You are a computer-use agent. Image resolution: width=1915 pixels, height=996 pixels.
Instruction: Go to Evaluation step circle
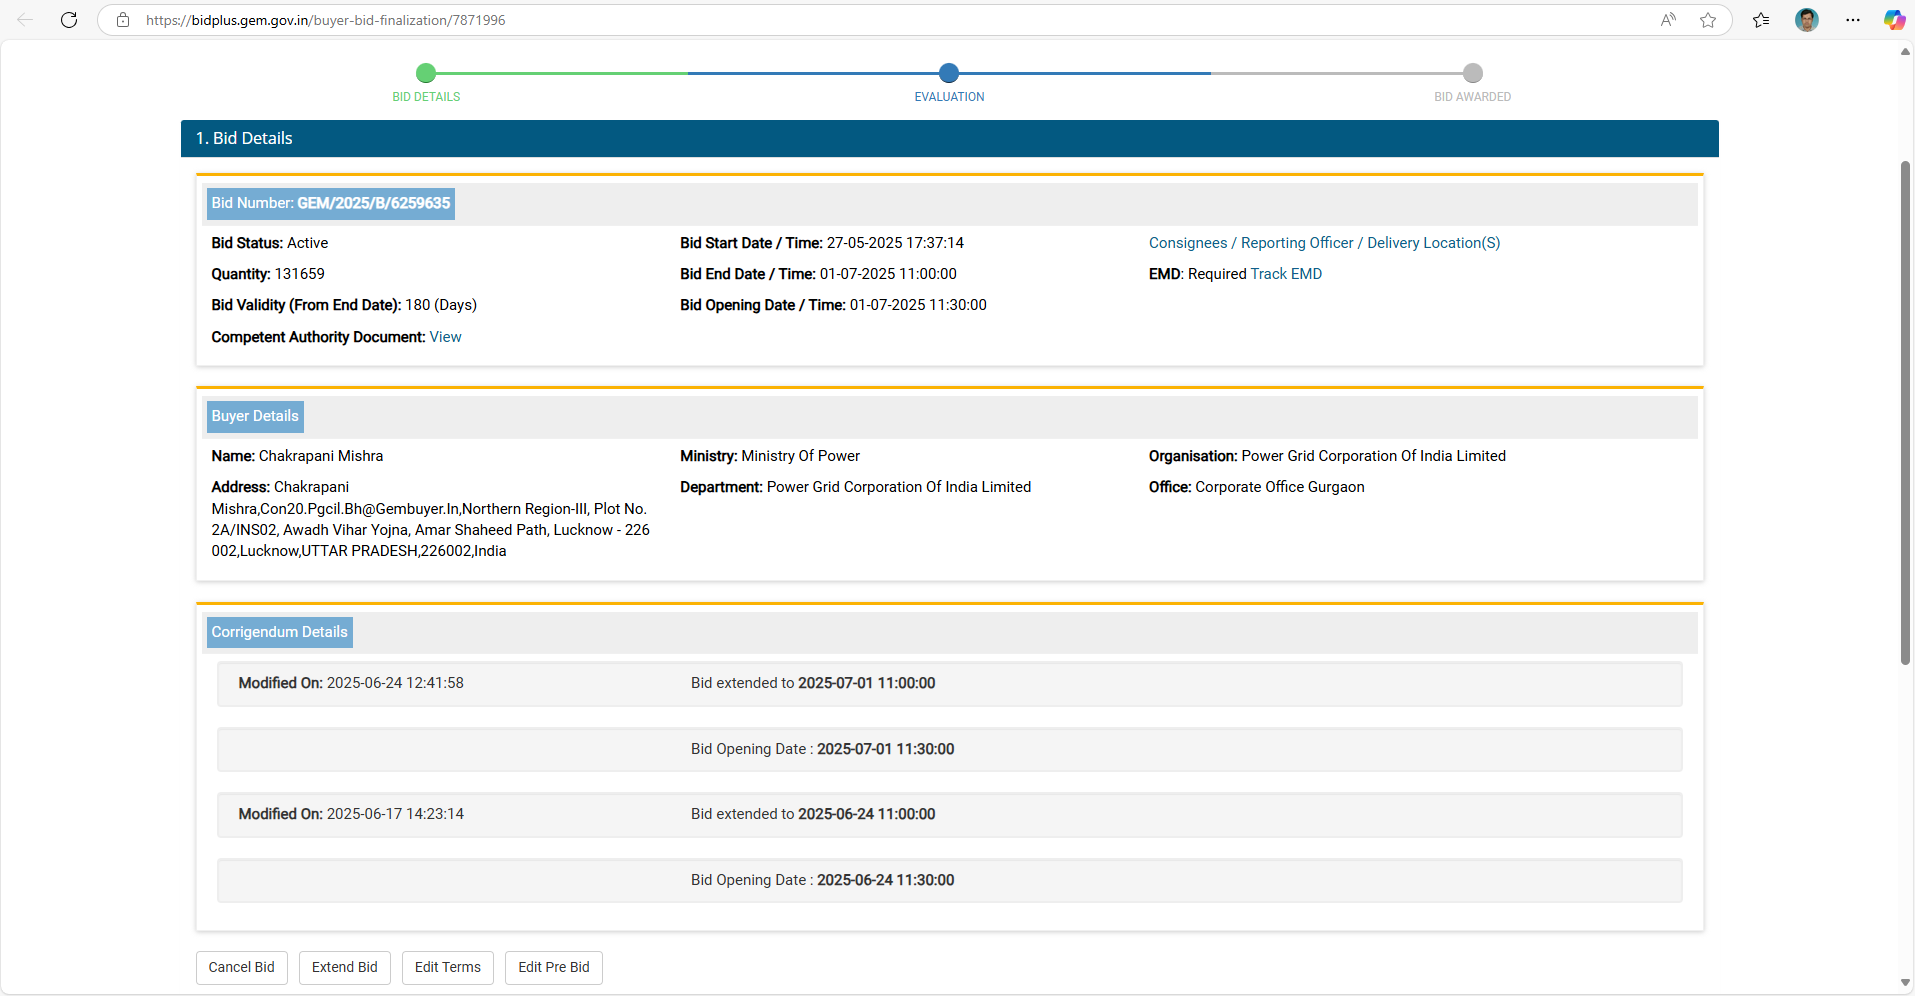949,73
